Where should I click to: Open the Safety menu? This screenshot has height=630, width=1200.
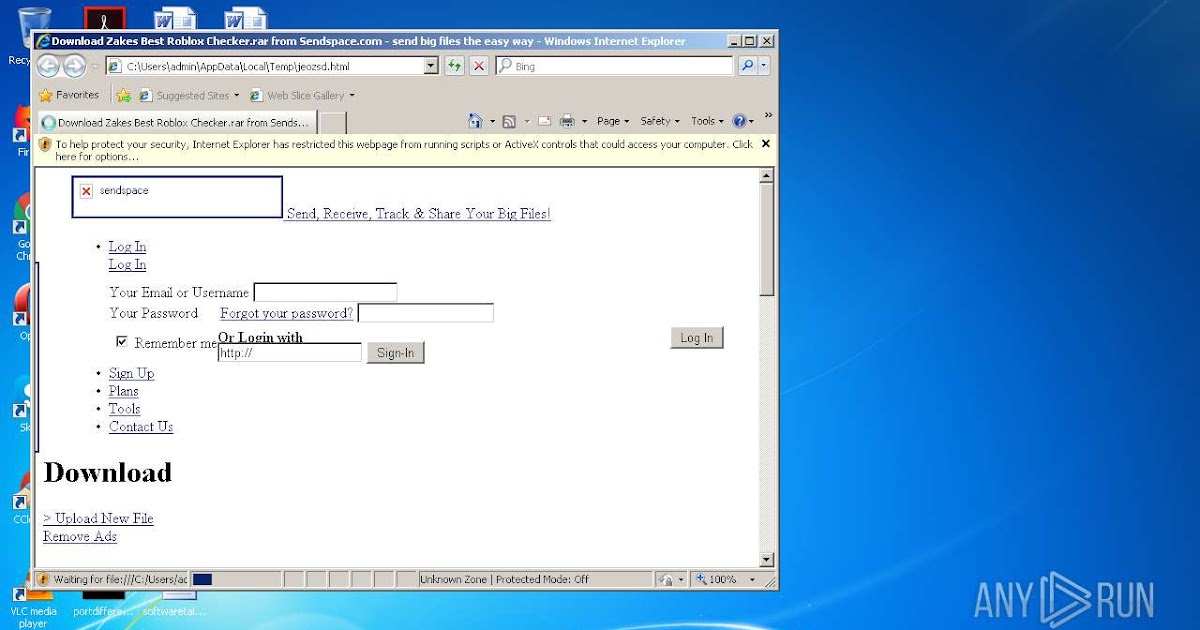coord(659,121)
